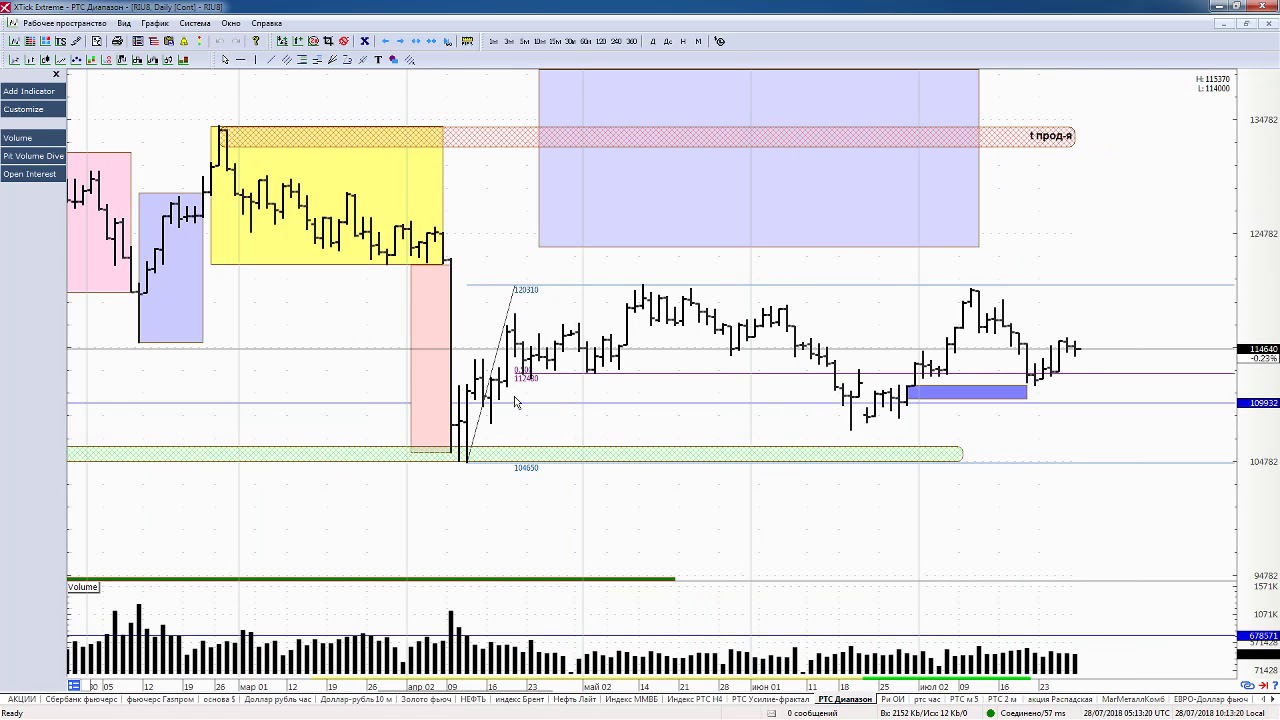
Task: Click the scroll chart left arrow
Action: 386,41
